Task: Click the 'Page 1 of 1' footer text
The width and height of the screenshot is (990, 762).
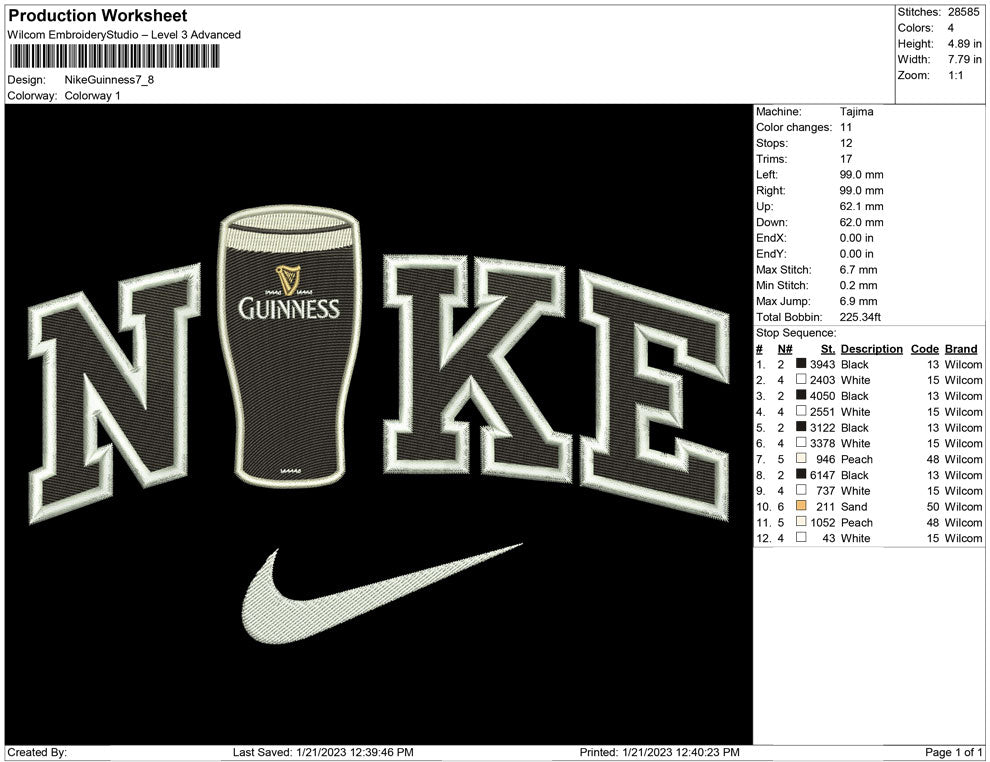Action: click(x=953, y=752)
